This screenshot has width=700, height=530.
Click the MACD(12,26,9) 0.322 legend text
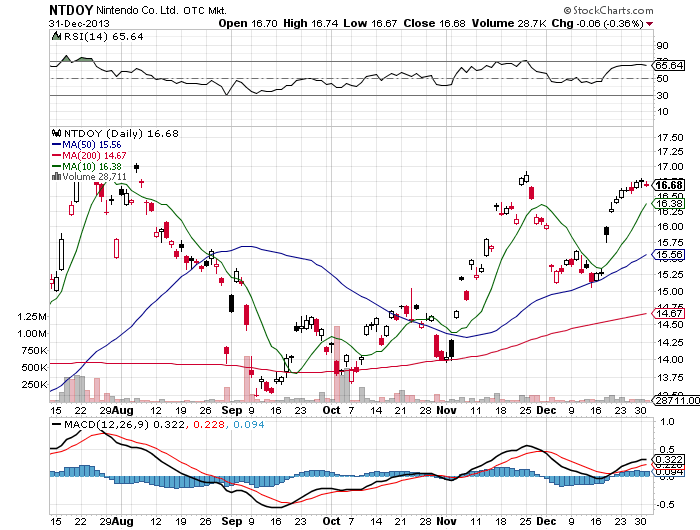[x=124, y=424]
